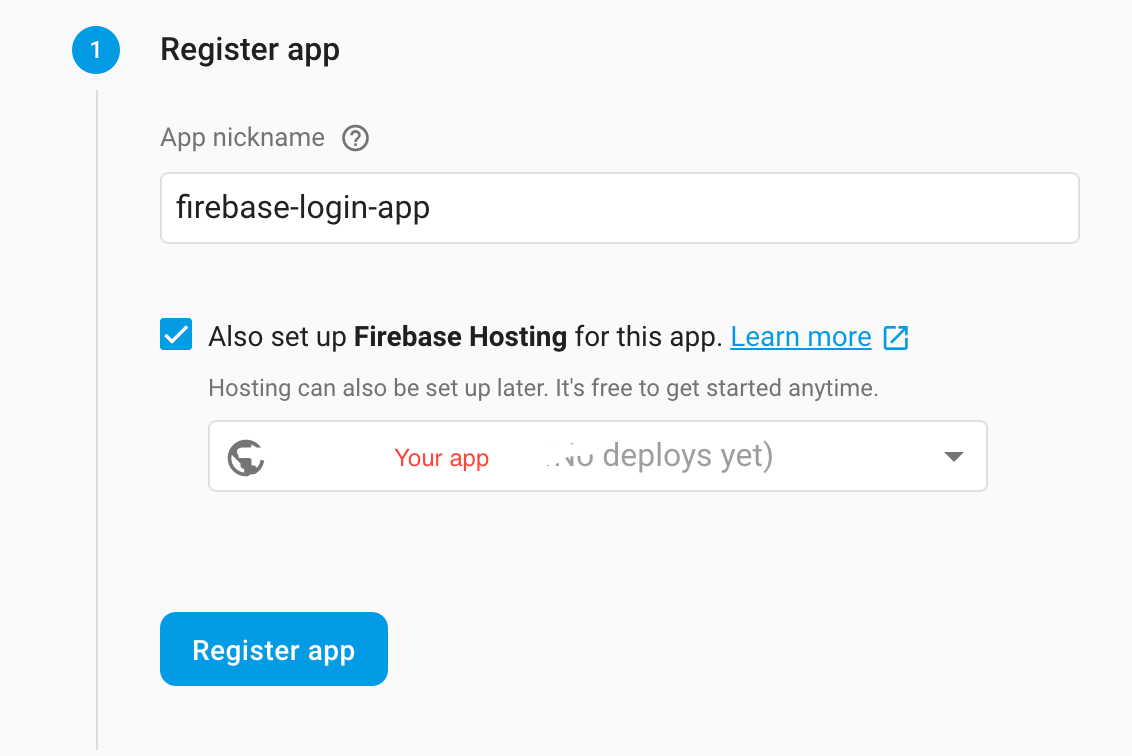Expand the '(No deploys yet)' site selector
Image resolution: width=1132 pixels, height=756 pixels.
click(598, 456)
